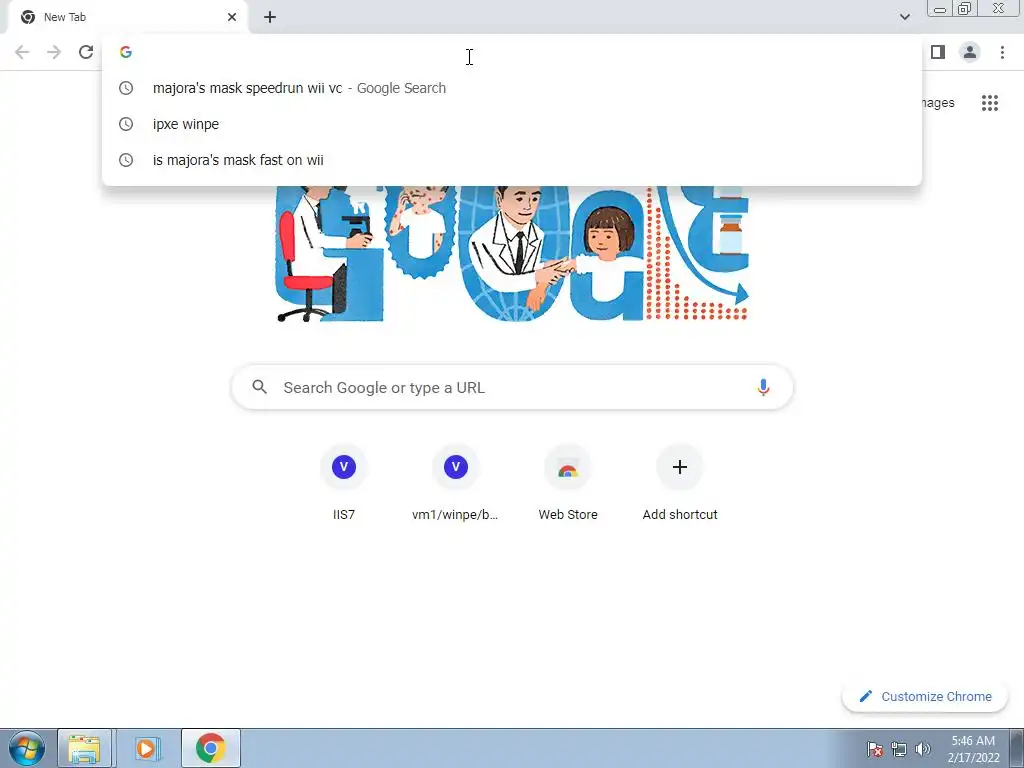This screenshot has width=1024, height=768.
Task: Click the browser back arrow
Action: [22, 52]
